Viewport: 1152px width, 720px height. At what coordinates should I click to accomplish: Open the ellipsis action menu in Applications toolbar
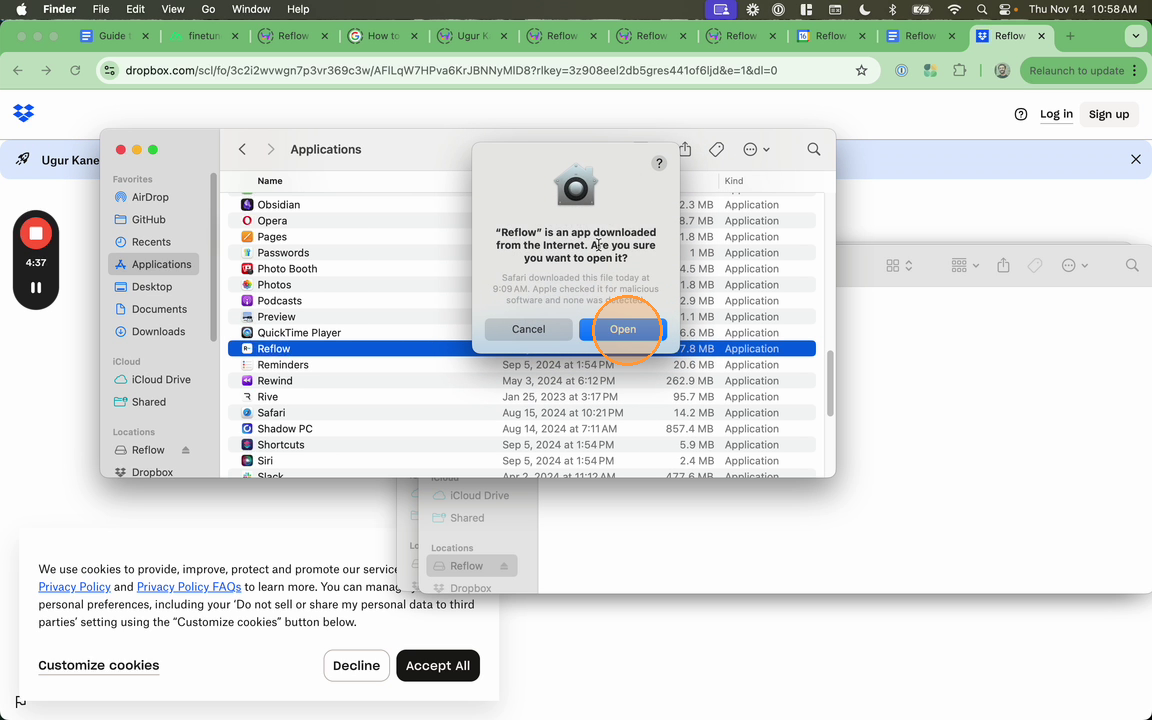coord(756,149)
